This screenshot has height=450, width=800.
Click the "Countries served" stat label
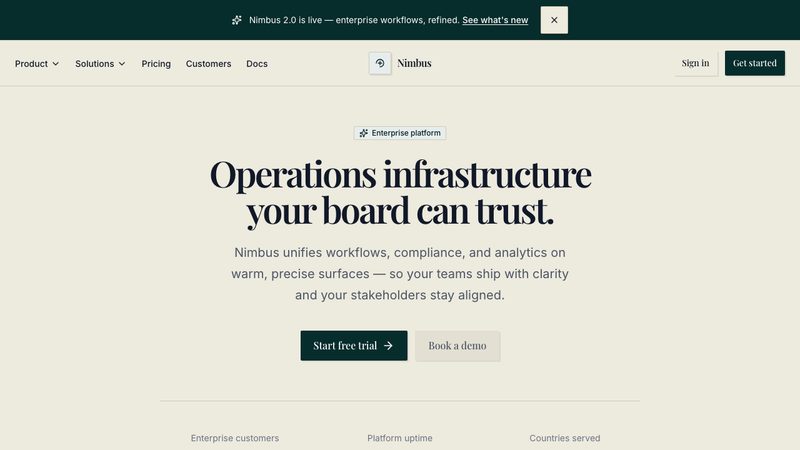click(x=565, y=438)
